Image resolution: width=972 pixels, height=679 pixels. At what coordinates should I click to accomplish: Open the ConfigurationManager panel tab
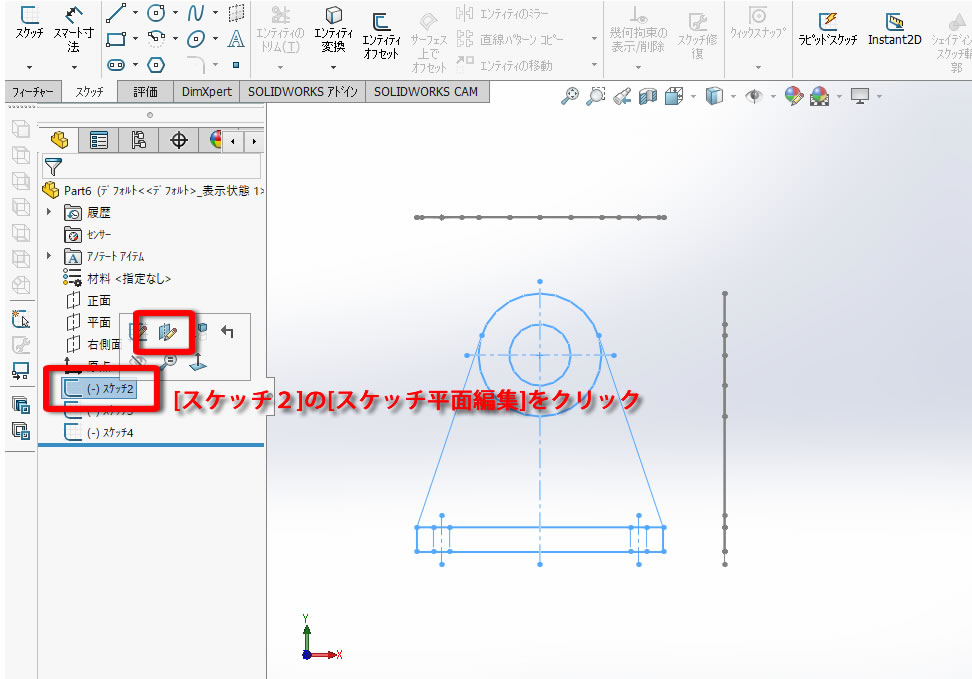pyautogui.click(x=139, y=140)
